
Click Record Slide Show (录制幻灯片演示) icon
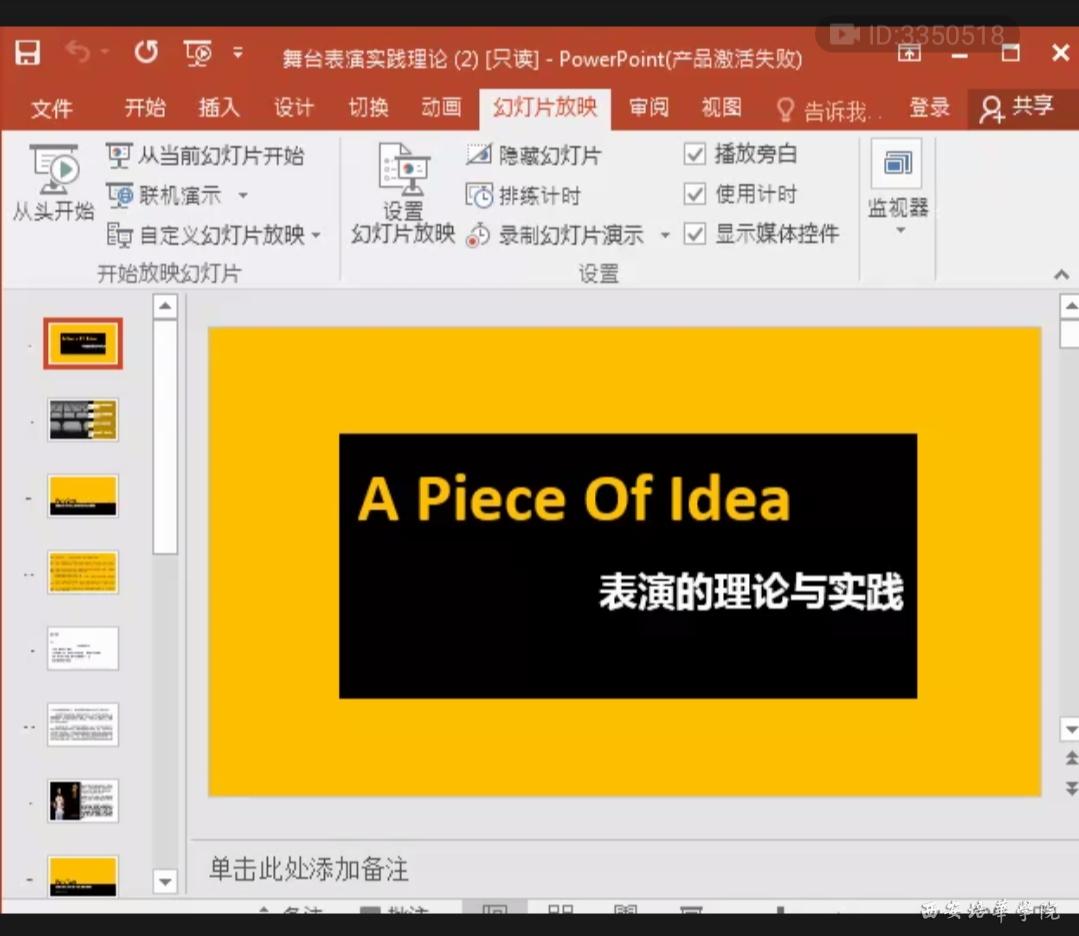click(x=479, y=236)
